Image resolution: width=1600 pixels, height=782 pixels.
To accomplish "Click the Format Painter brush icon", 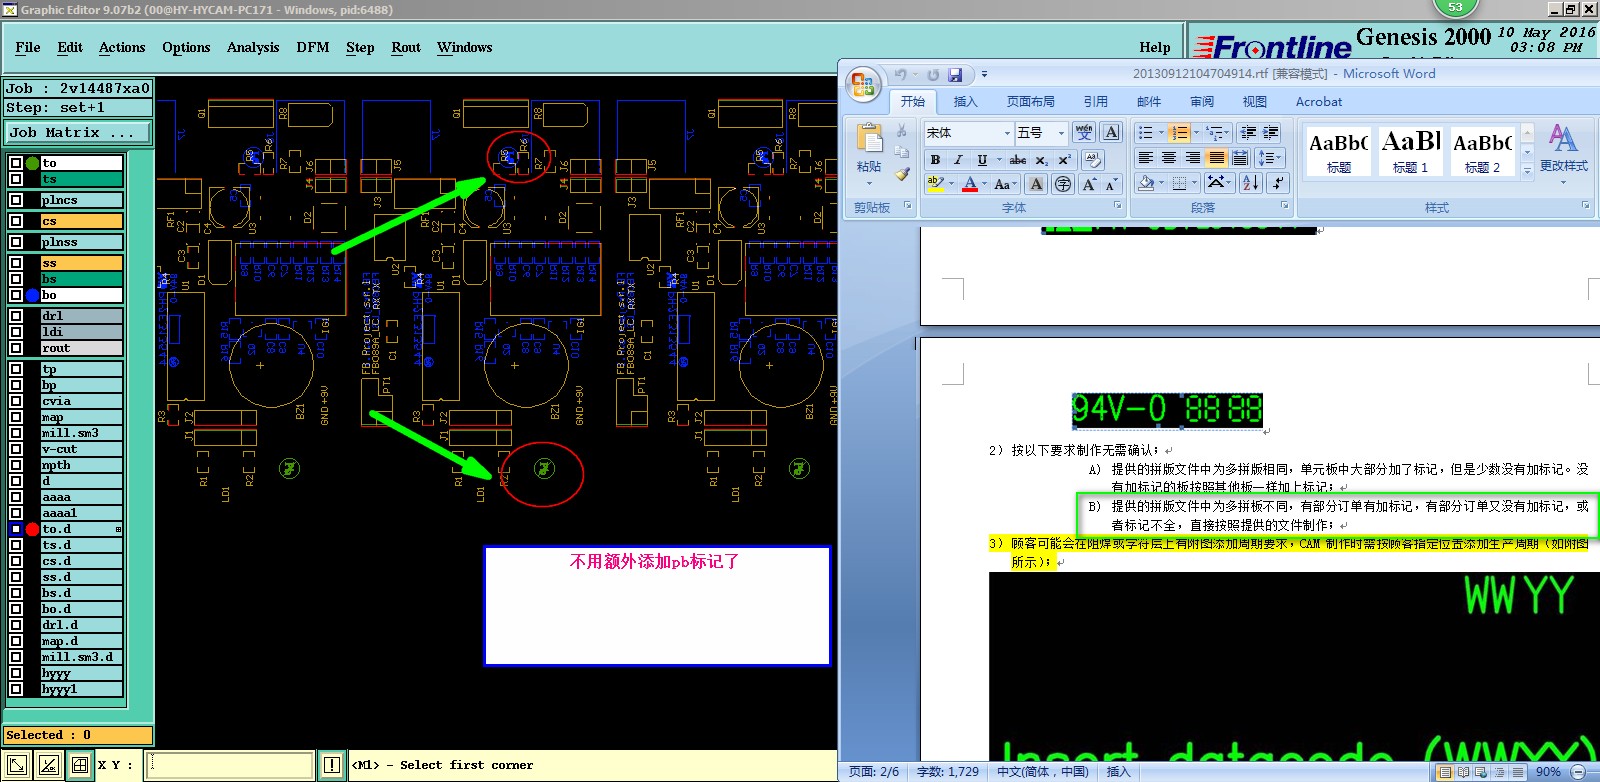I will pyautogui.click(x=902, y=173).
